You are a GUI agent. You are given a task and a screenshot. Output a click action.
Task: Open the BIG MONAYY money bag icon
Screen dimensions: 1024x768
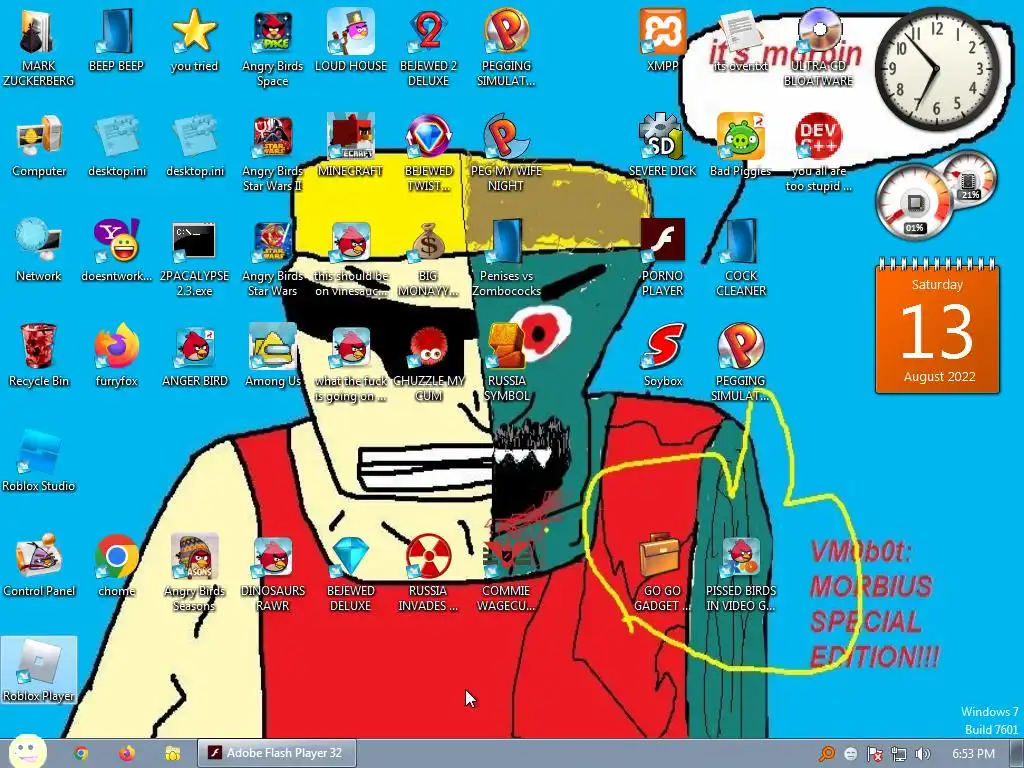coord(428,257)
